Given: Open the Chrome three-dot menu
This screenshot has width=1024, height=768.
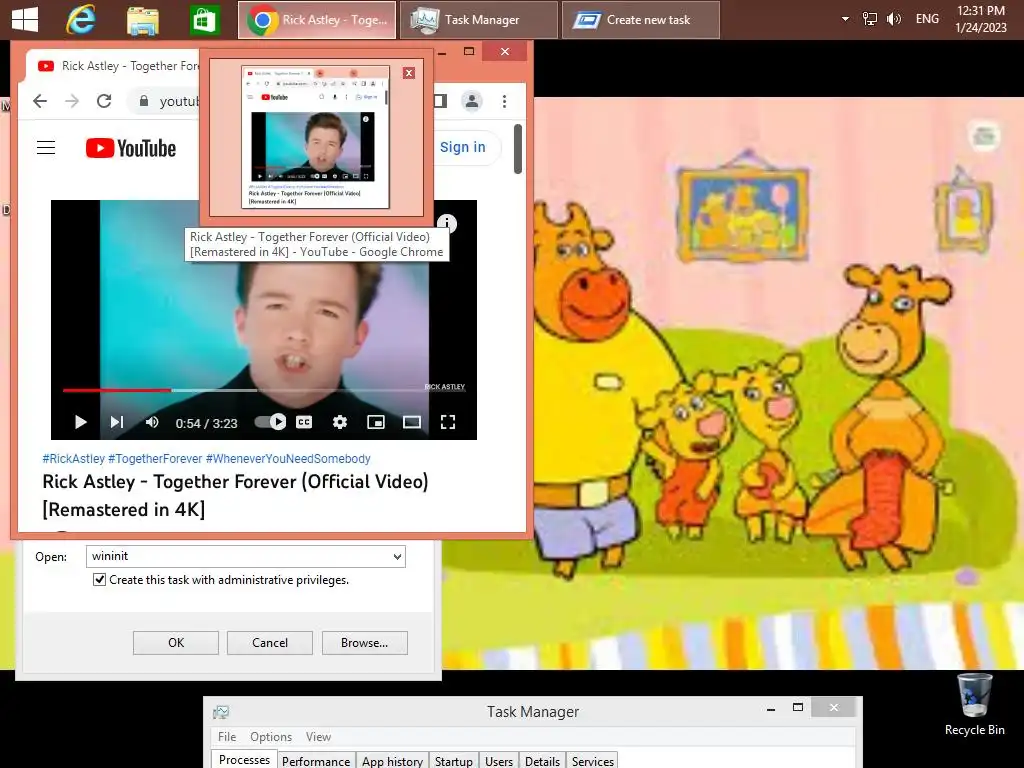Looking at the screenshot, I should pyautogui.click(x=504, y=101).
